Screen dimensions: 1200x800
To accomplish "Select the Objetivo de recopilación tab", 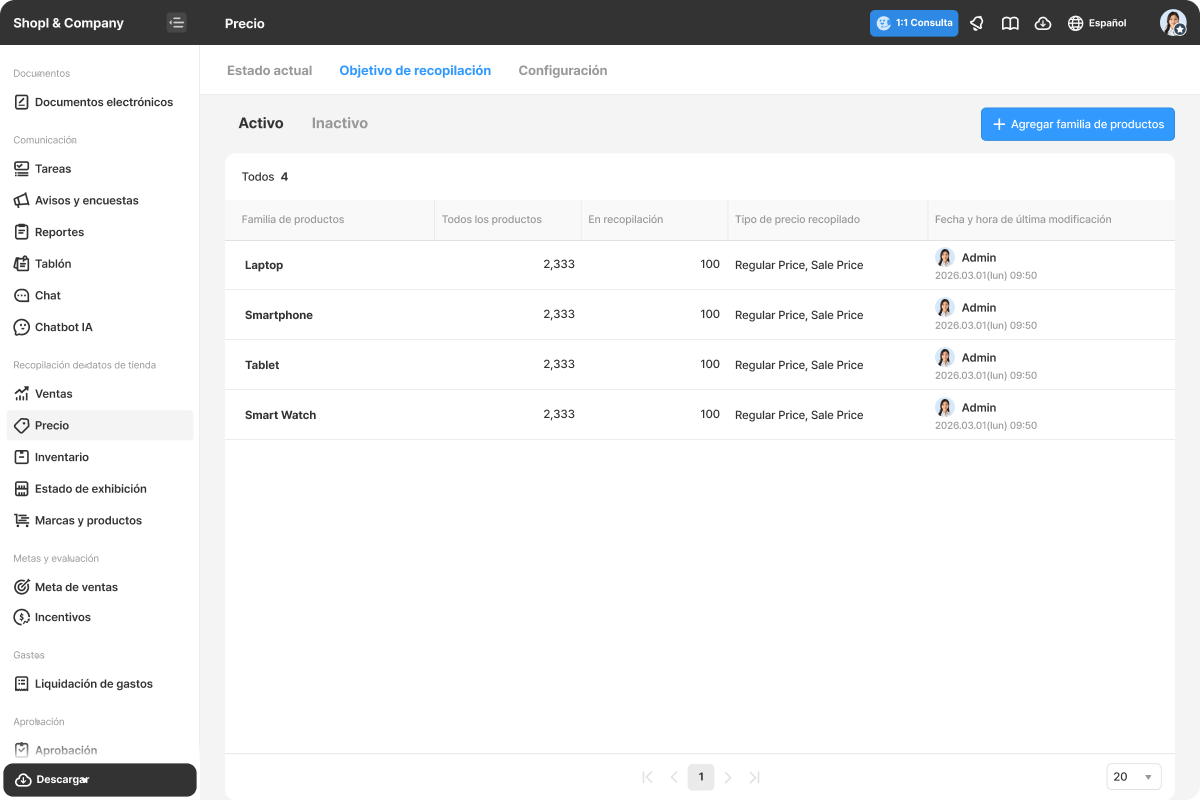I will [415, 71].
